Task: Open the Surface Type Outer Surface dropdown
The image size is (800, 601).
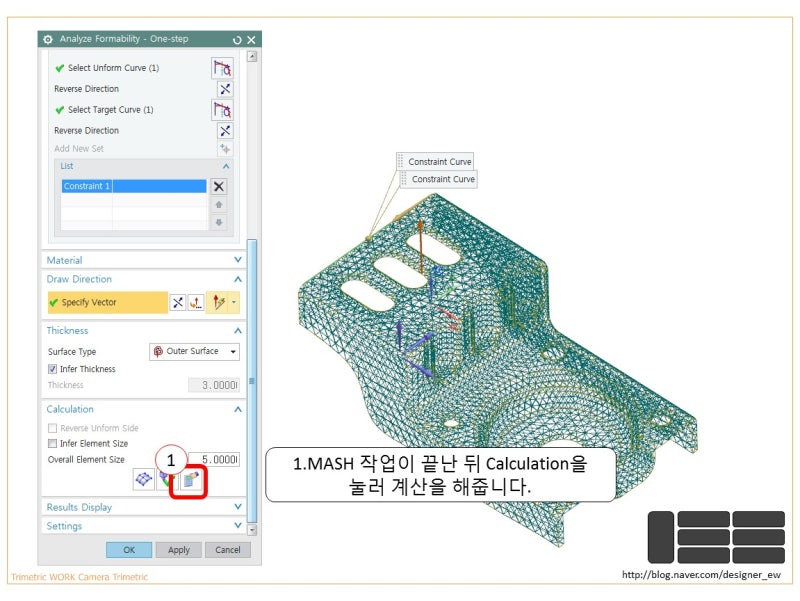Action: pos(194,352)
